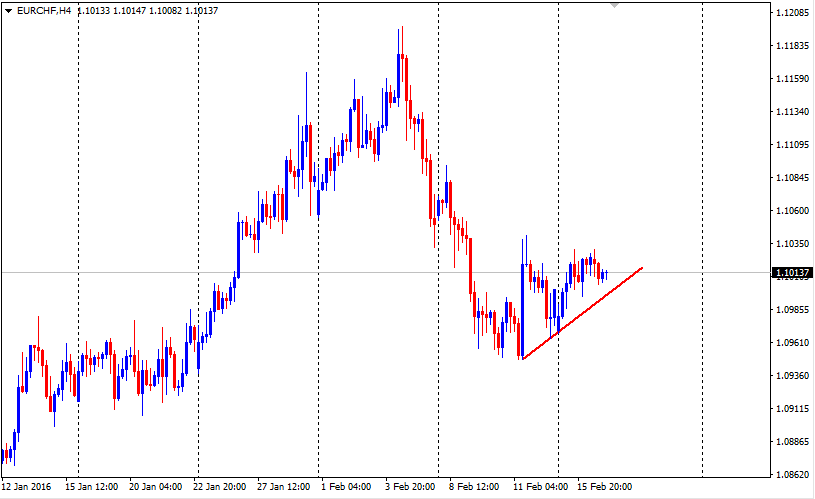
Task: Click the chart menu triangle beside EURCHF,H4
Action: click(x=8, y=11)
